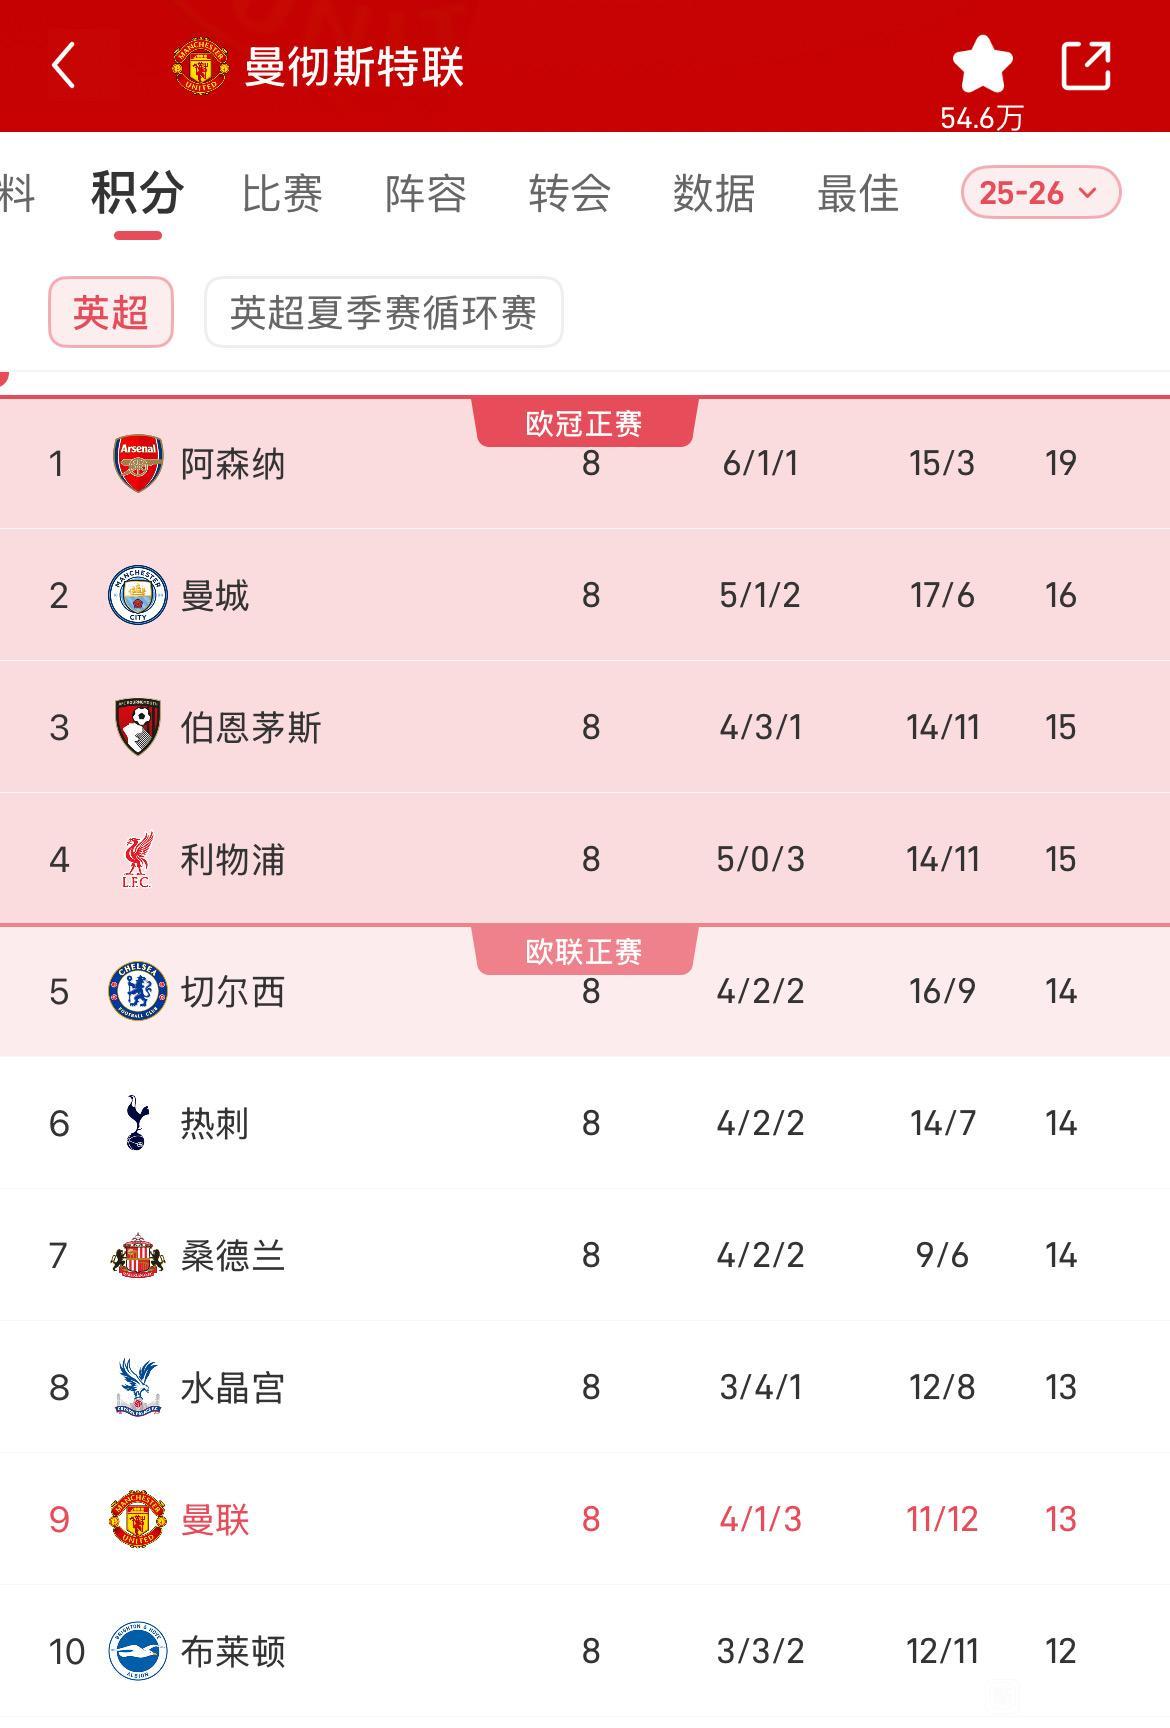Select 英超夏季赛循环赛 filter
This screenshot has height=1728, width=1170.
(384, 312)
